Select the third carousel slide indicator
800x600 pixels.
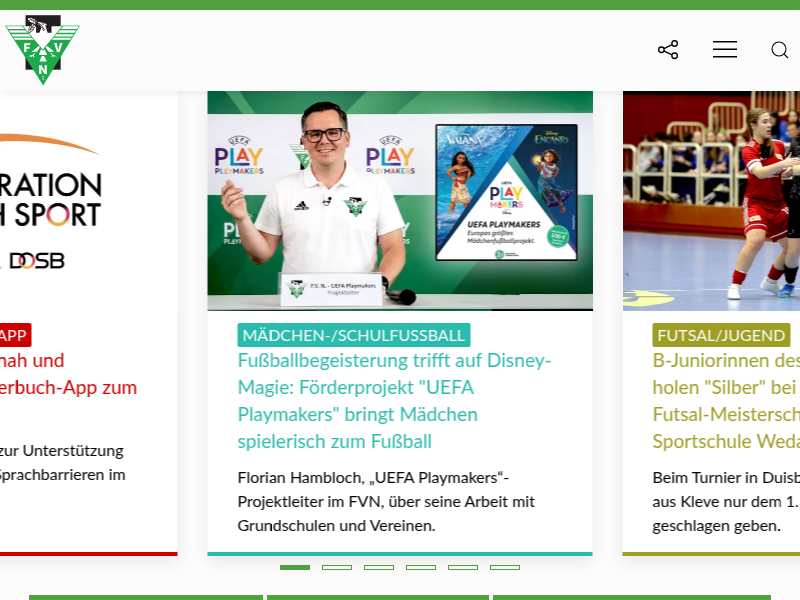379,567
